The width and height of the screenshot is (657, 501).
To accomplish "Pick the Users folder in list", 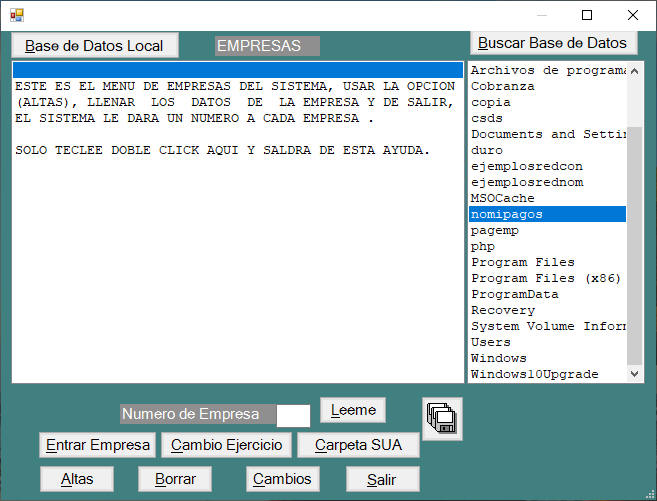I will point(491,342).
